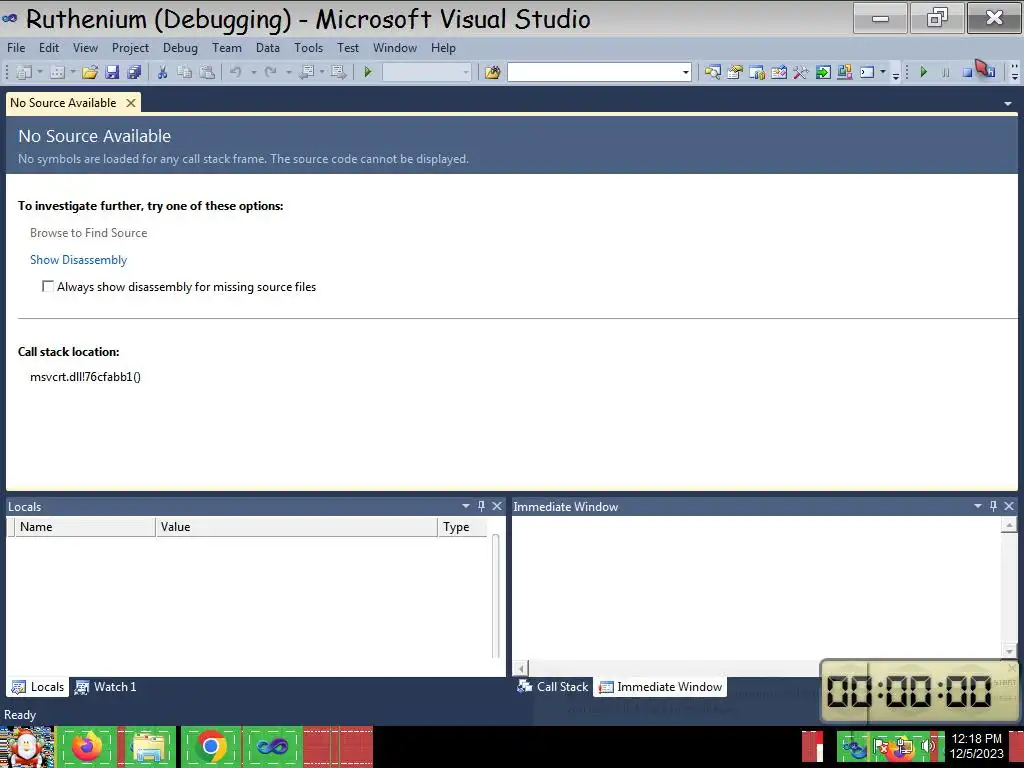
Task: Click the Navigate Backward icon
Action: [306, 72]
